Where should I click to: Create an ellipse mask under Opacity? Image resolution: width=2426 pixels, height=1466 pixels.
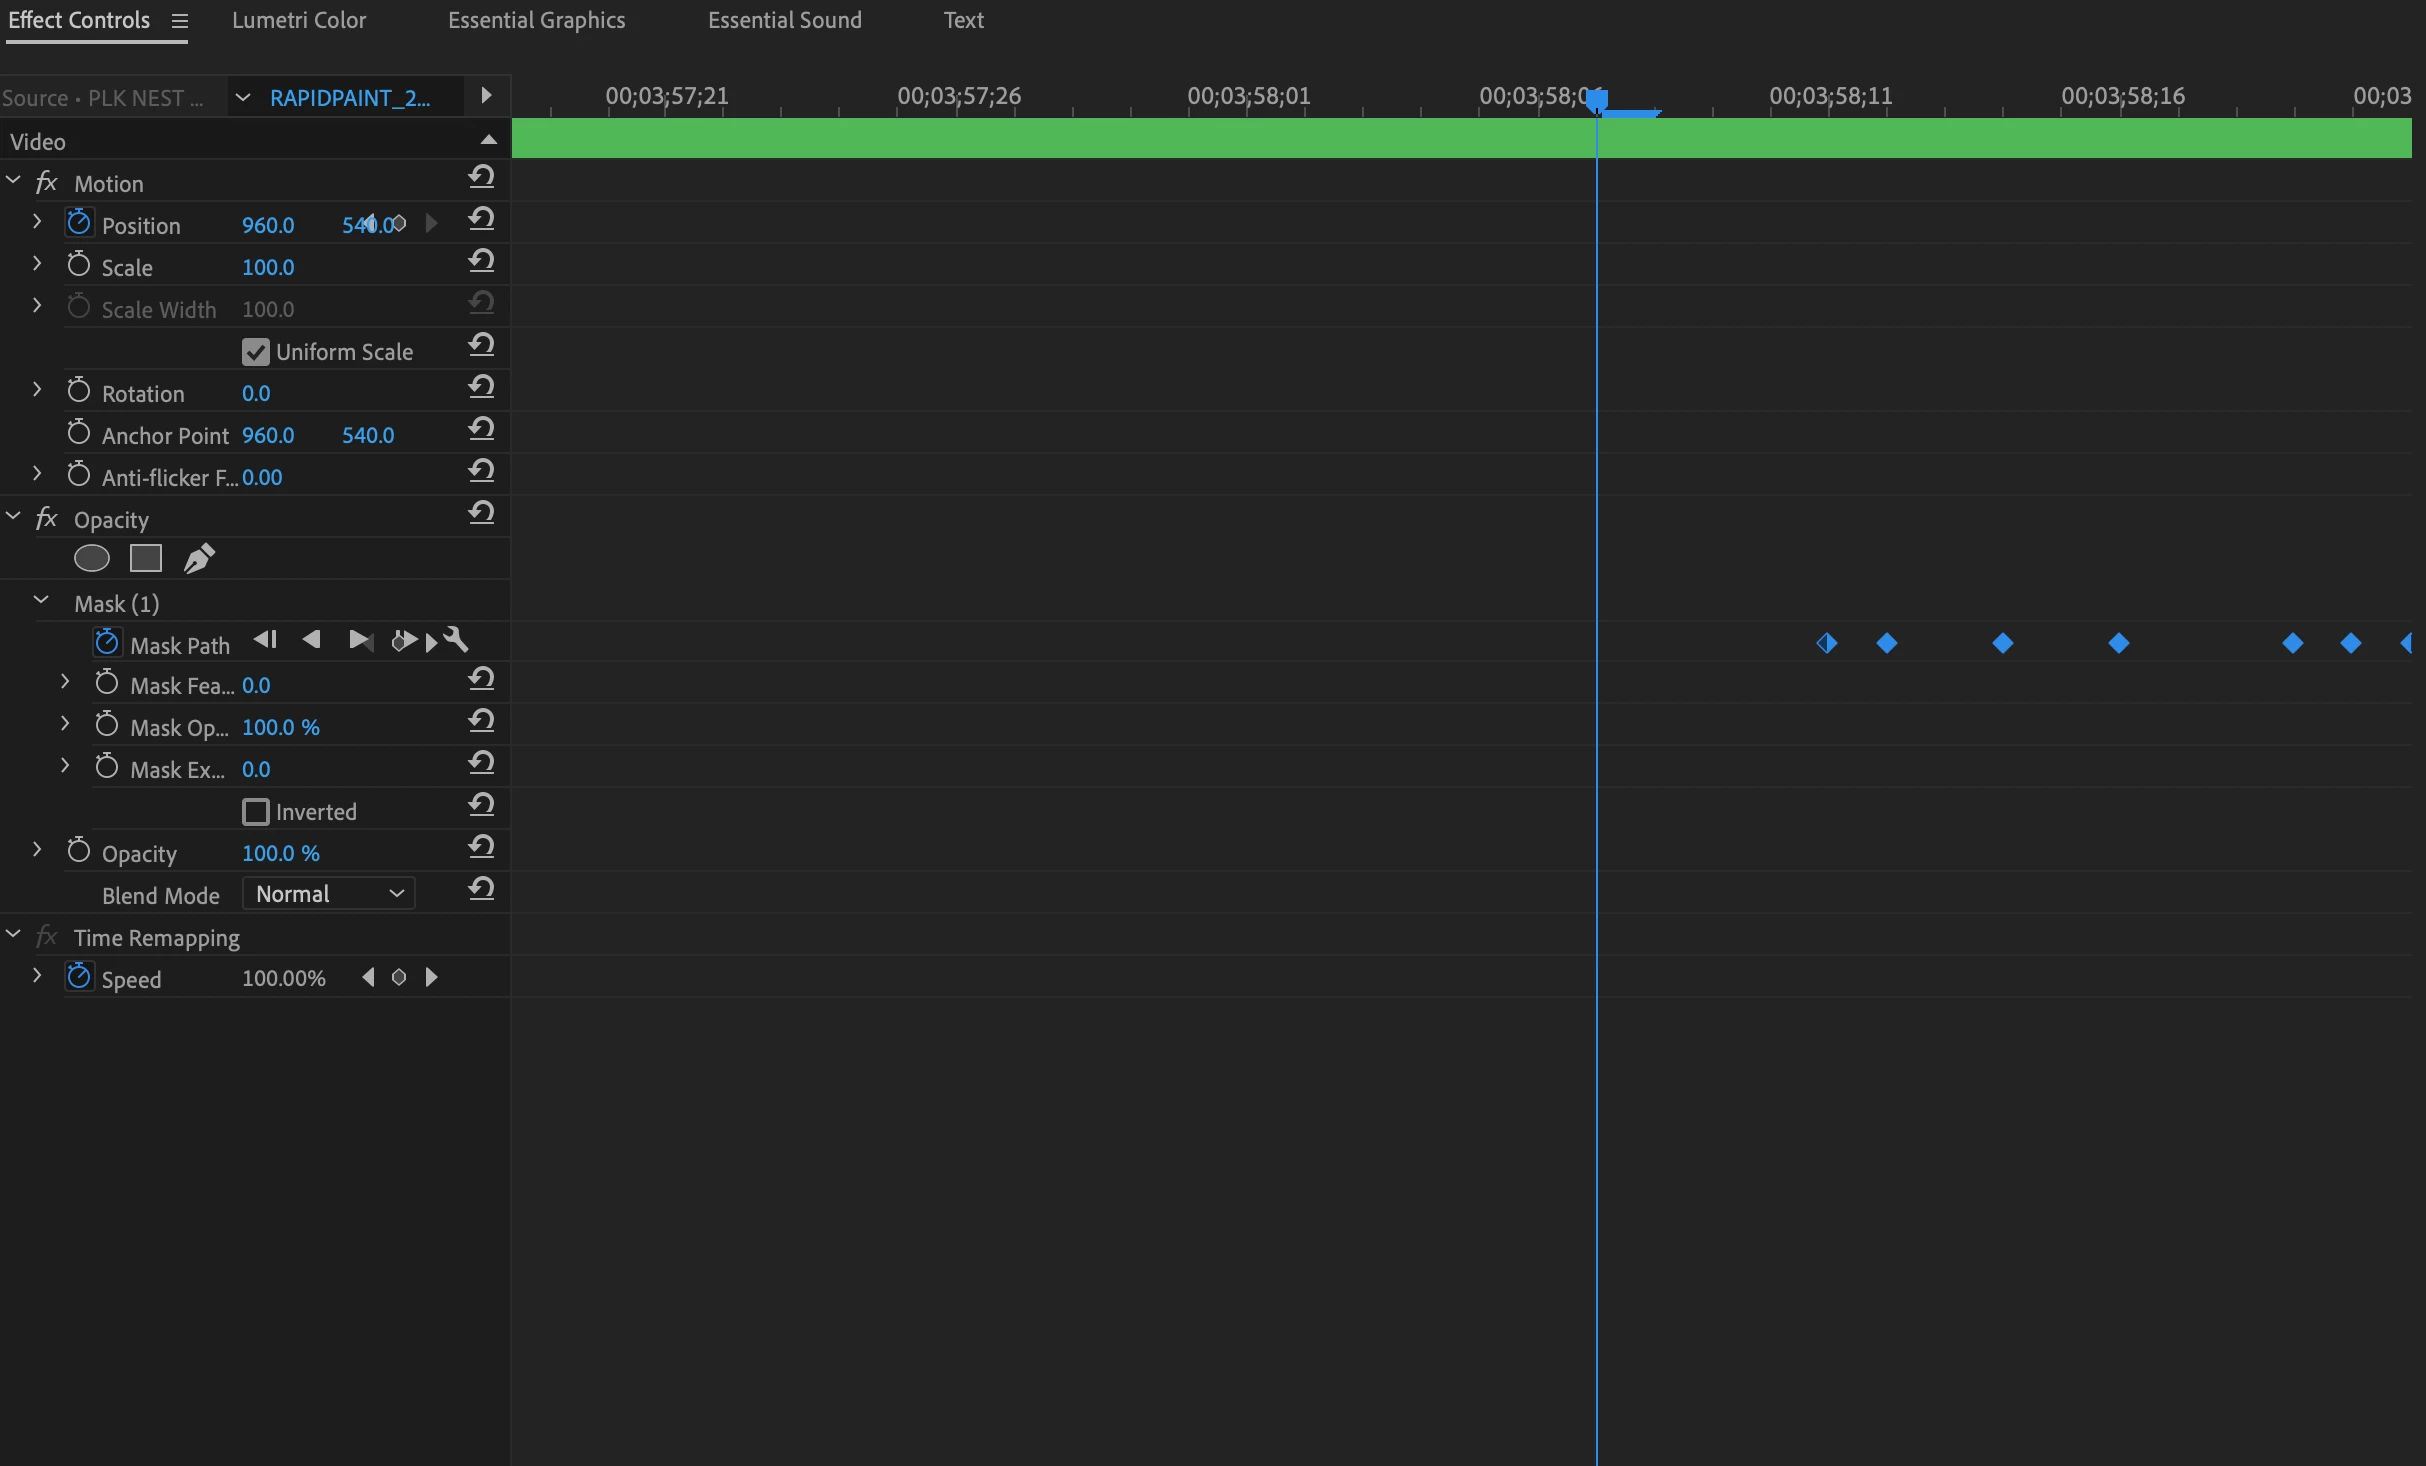click(x=92, y=559)
